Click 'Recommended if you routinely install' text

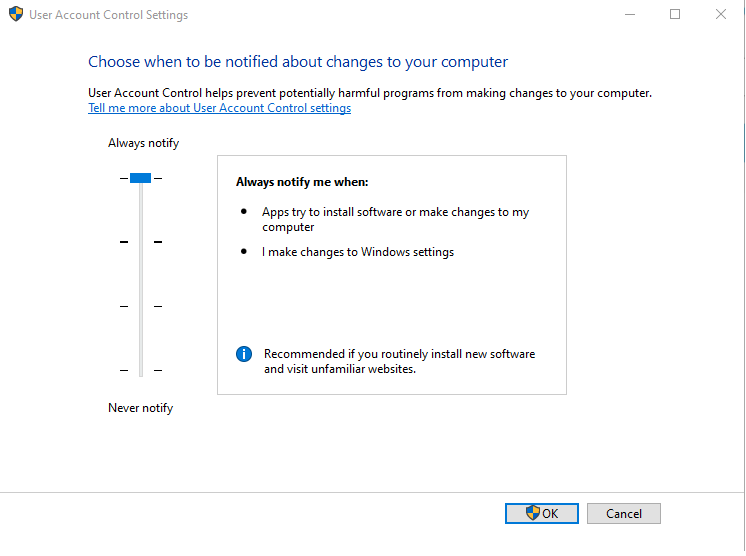(x=400, y=361)
